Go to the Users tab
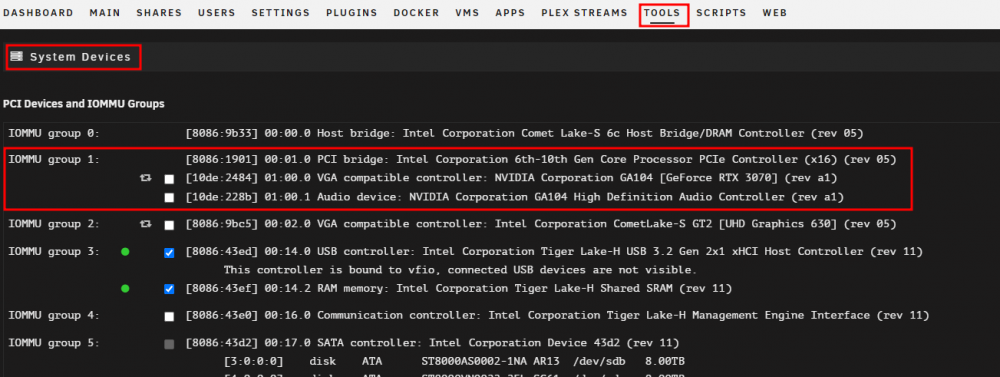1000x377 pixels. (216, 13)
